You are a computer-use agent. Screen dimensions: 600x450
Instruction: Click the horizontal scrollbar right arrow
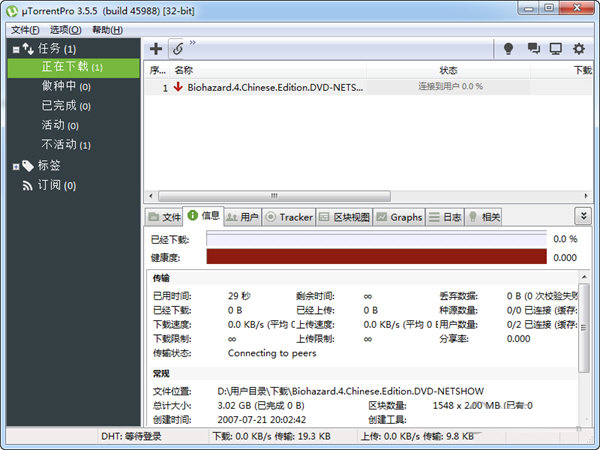tap(586, 196)
